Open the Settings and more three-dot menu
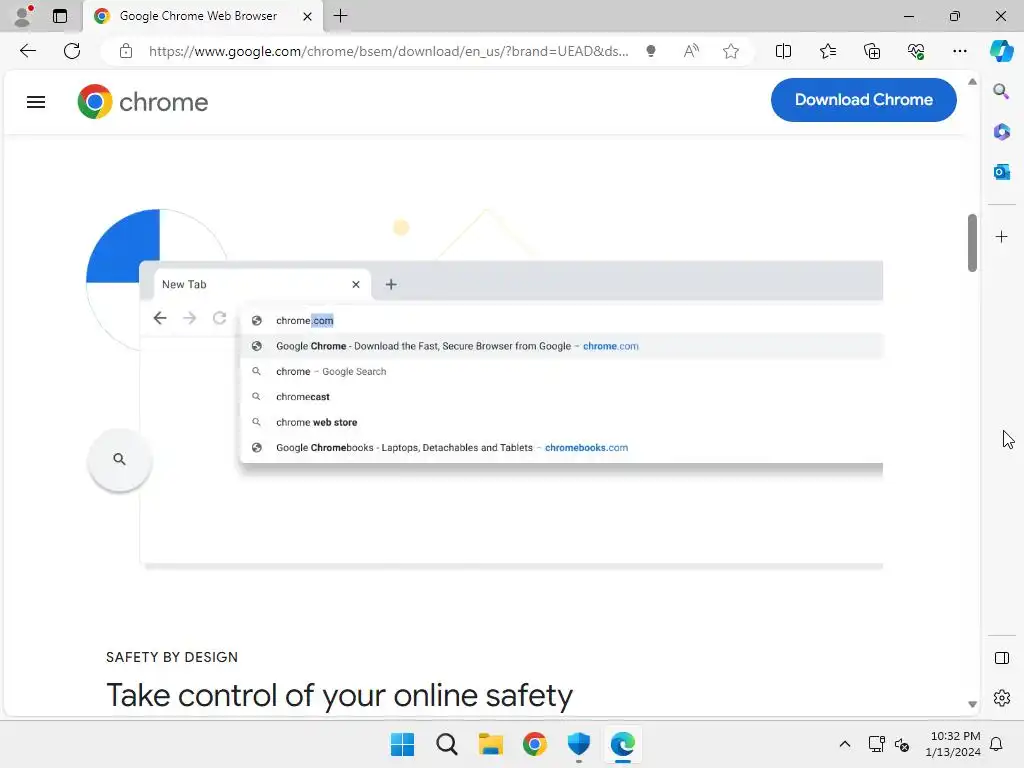Viewport: 1024px width, 768px height. tap(959, 51)
